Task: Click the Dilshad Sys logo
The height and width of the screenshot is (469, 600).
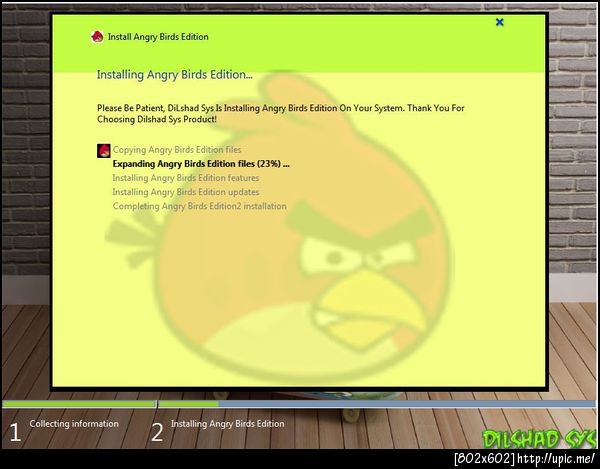Action: 540,439
